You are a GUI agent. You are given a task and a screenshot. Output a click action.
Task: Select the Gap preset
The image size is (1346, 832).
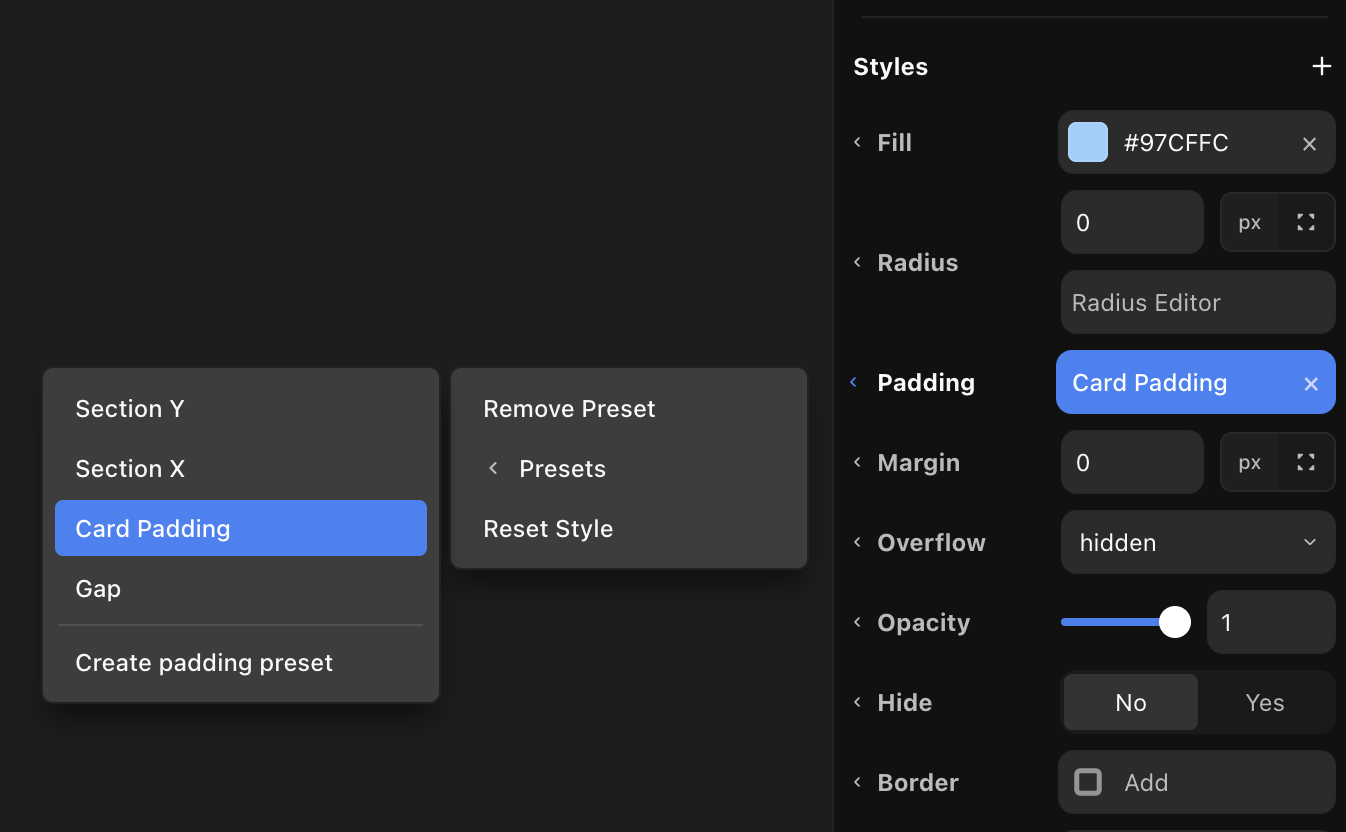241,588
